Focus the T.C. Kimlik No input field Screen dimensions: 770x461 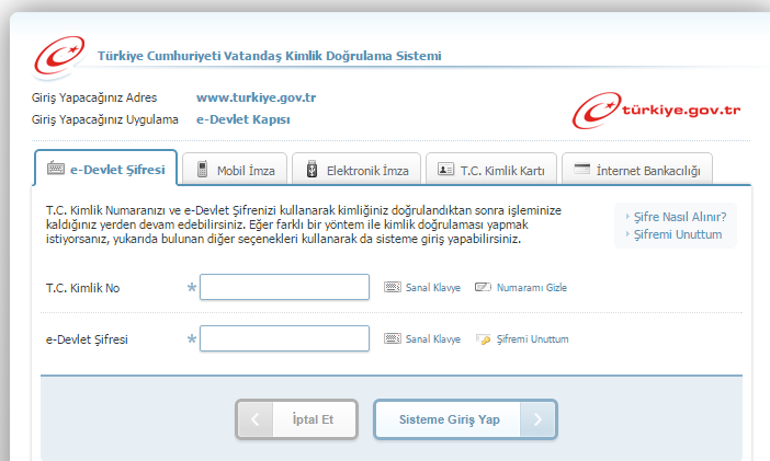pos(285,288)
